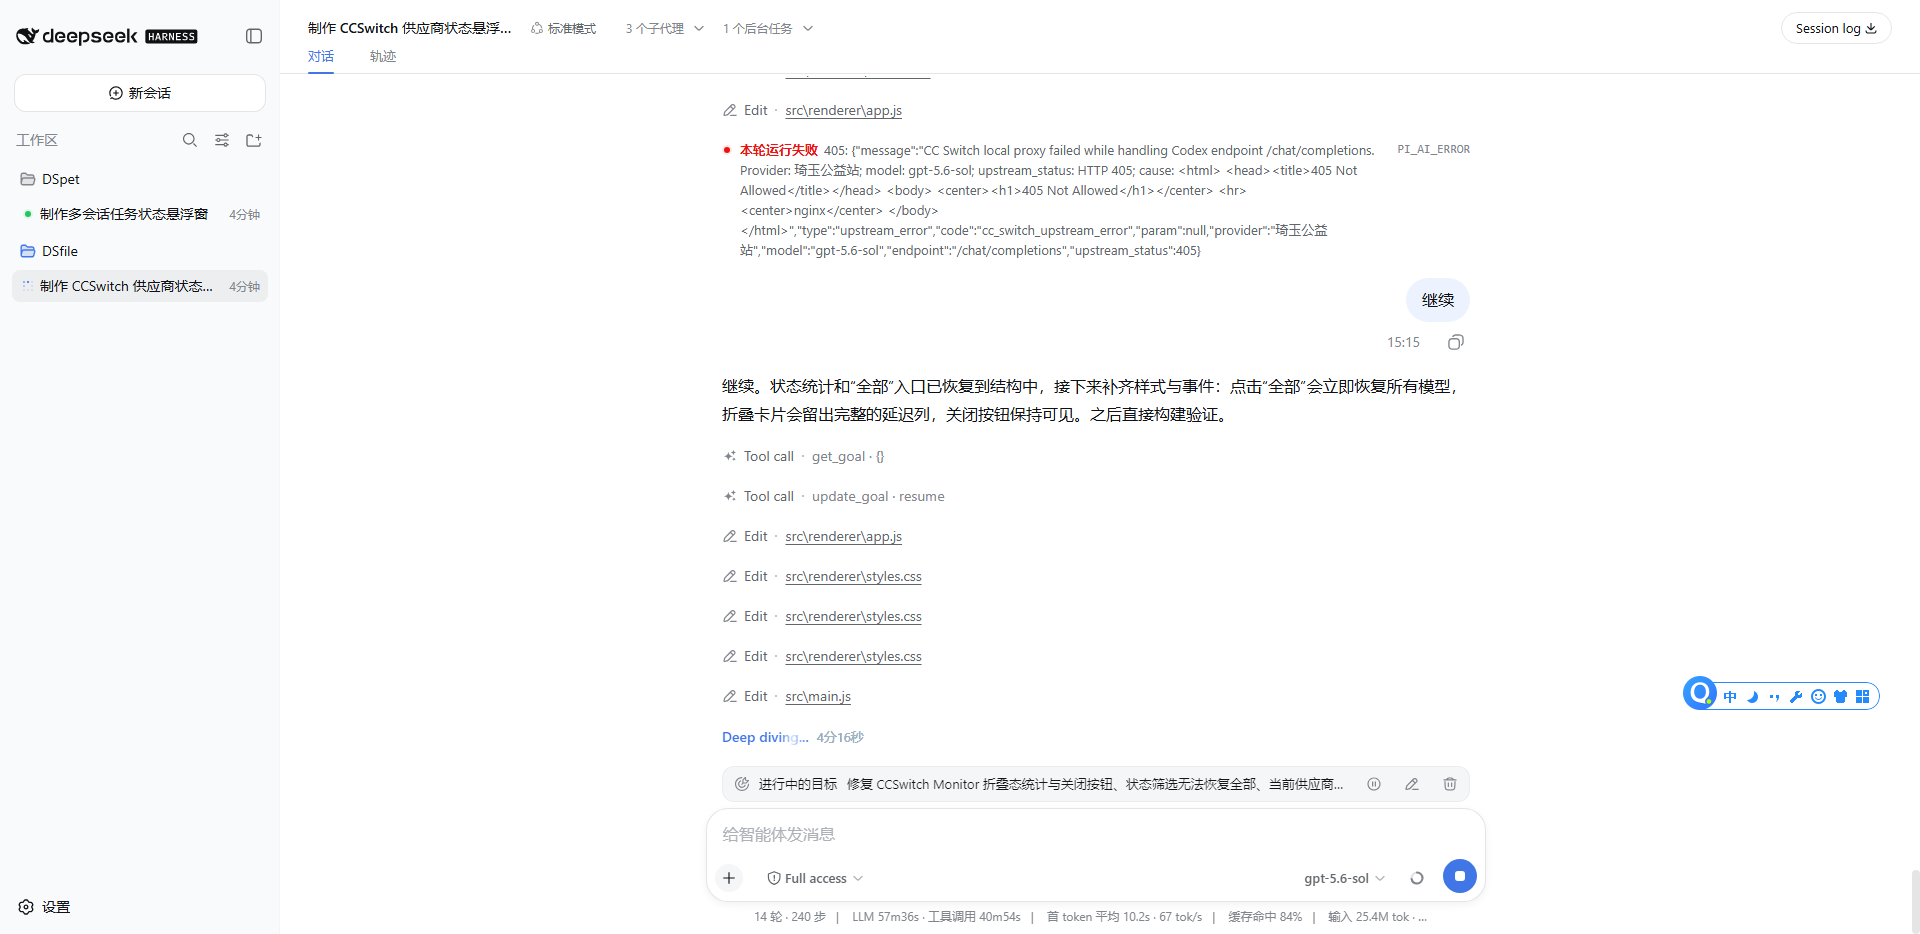This screenshot has width=1920, height=934.
Task: Open the 制作多会话任务状态悬浮窗 session
Action: click(140, 214)
